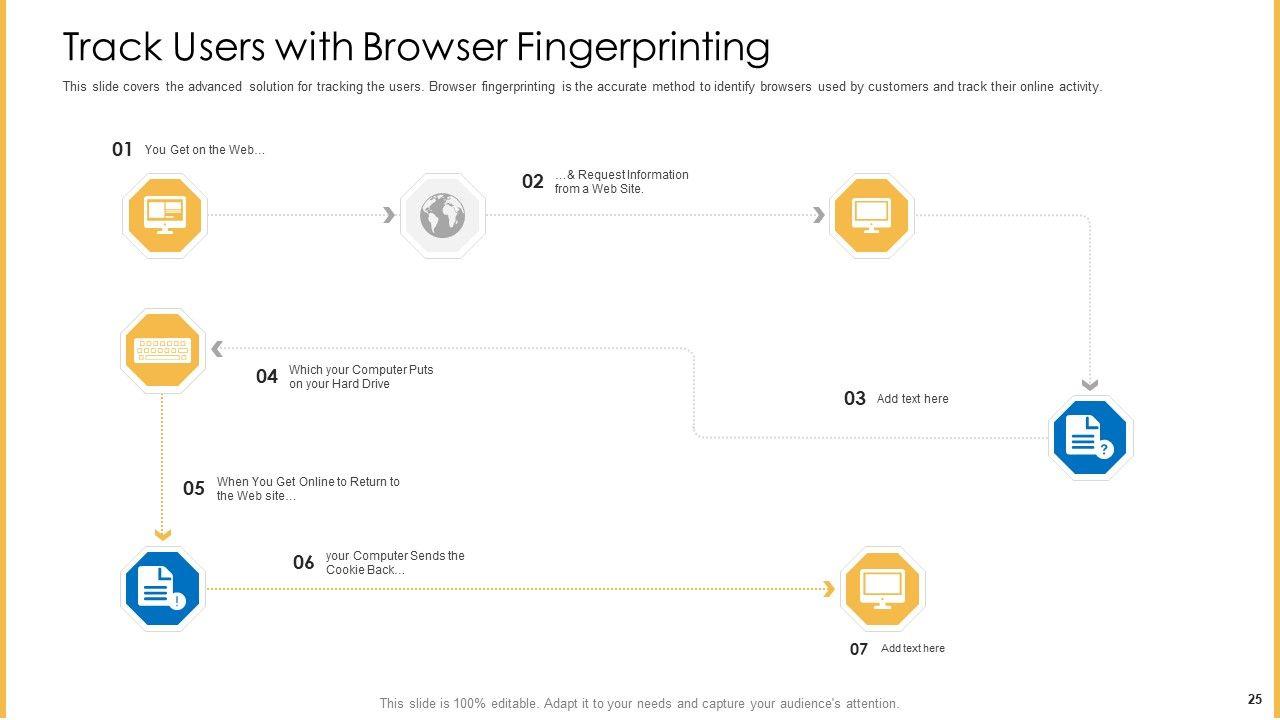The image size is (1280, 720).
Task: Select the '…& Request Information from a Web Site' label
Action: tap(621, 181)
